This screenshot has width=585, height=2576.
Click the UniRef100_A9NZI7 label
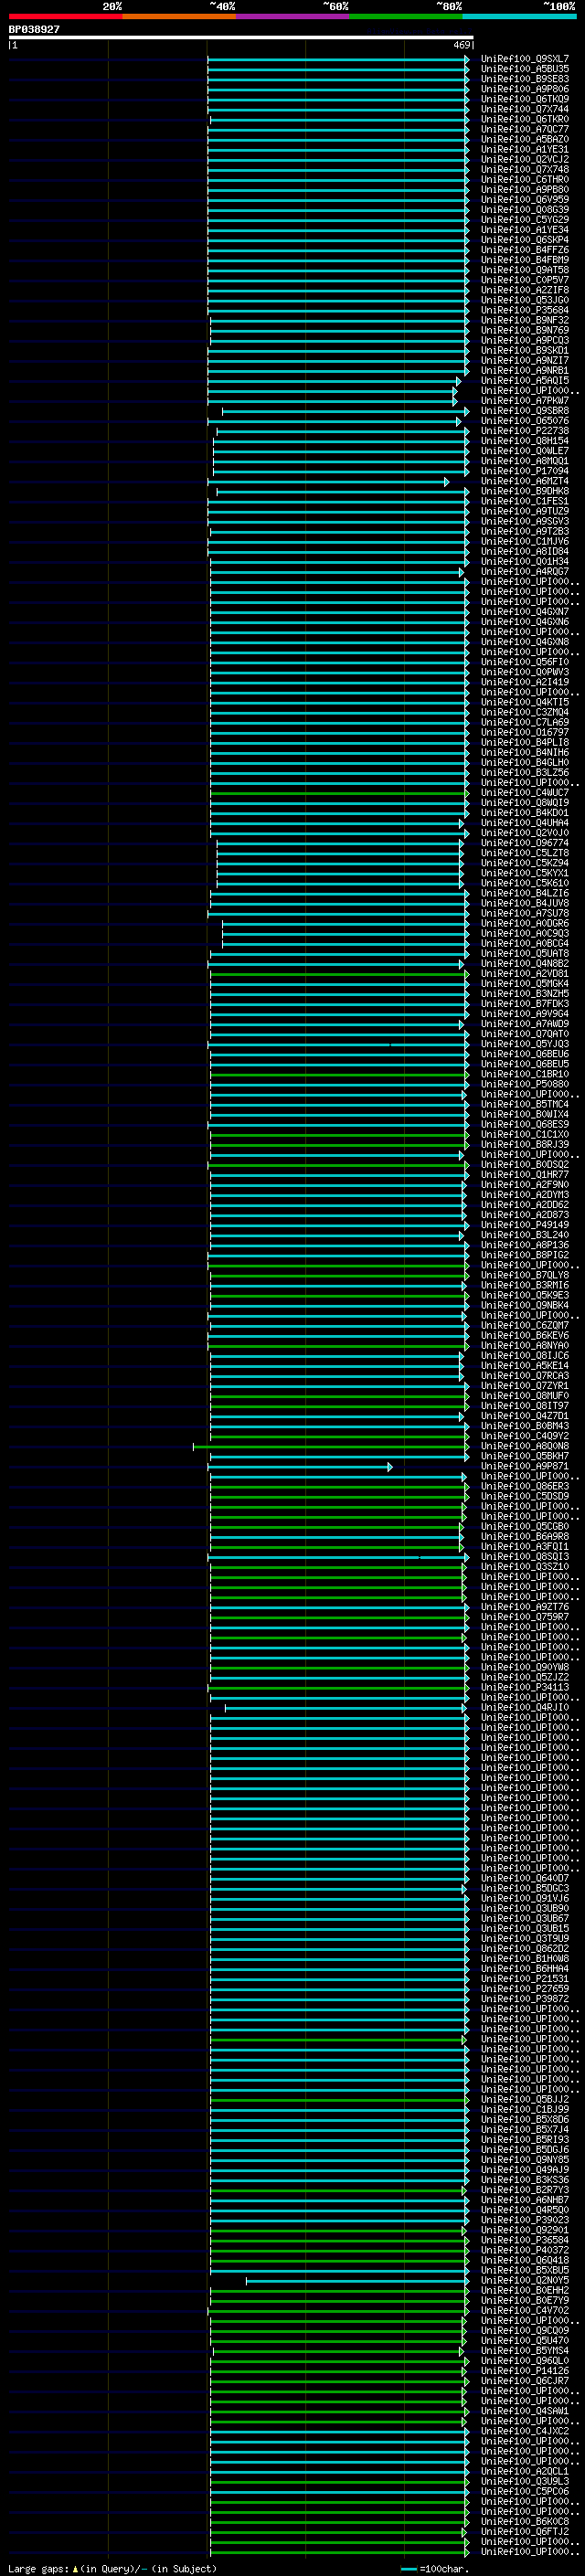pos(525,360)
